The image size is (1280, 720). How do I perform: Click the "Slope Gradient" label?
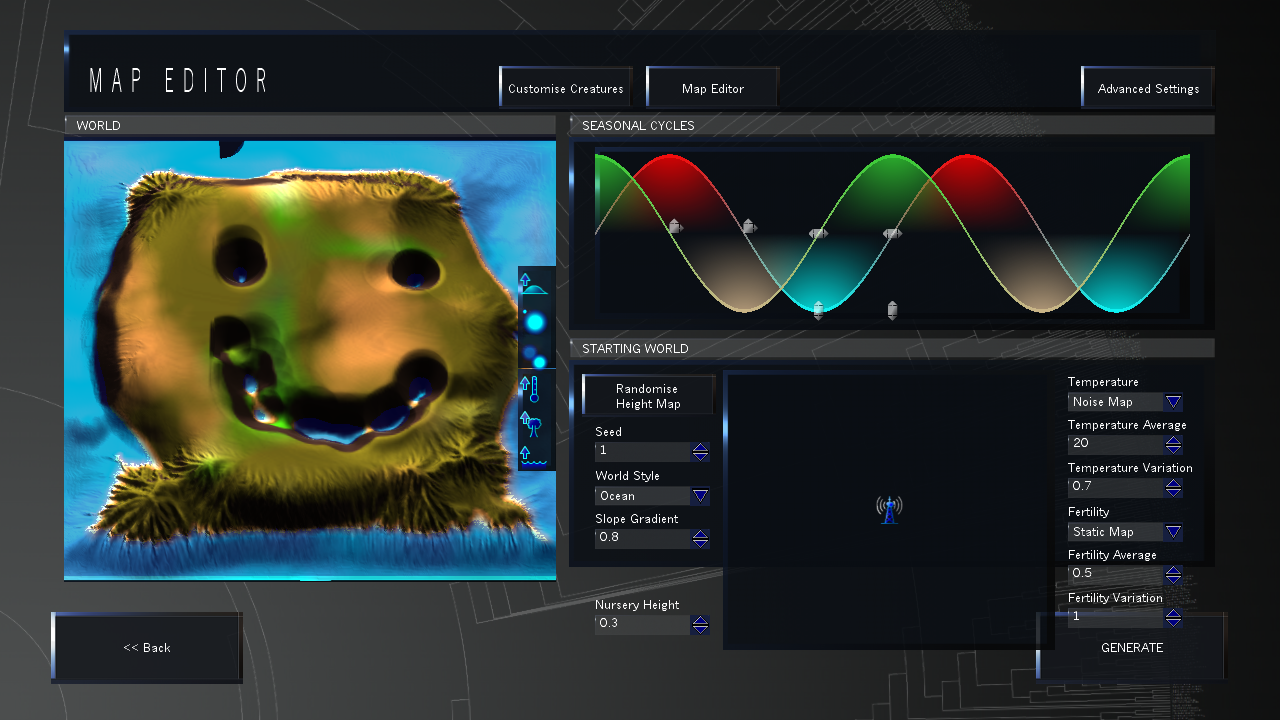(637, 519)
